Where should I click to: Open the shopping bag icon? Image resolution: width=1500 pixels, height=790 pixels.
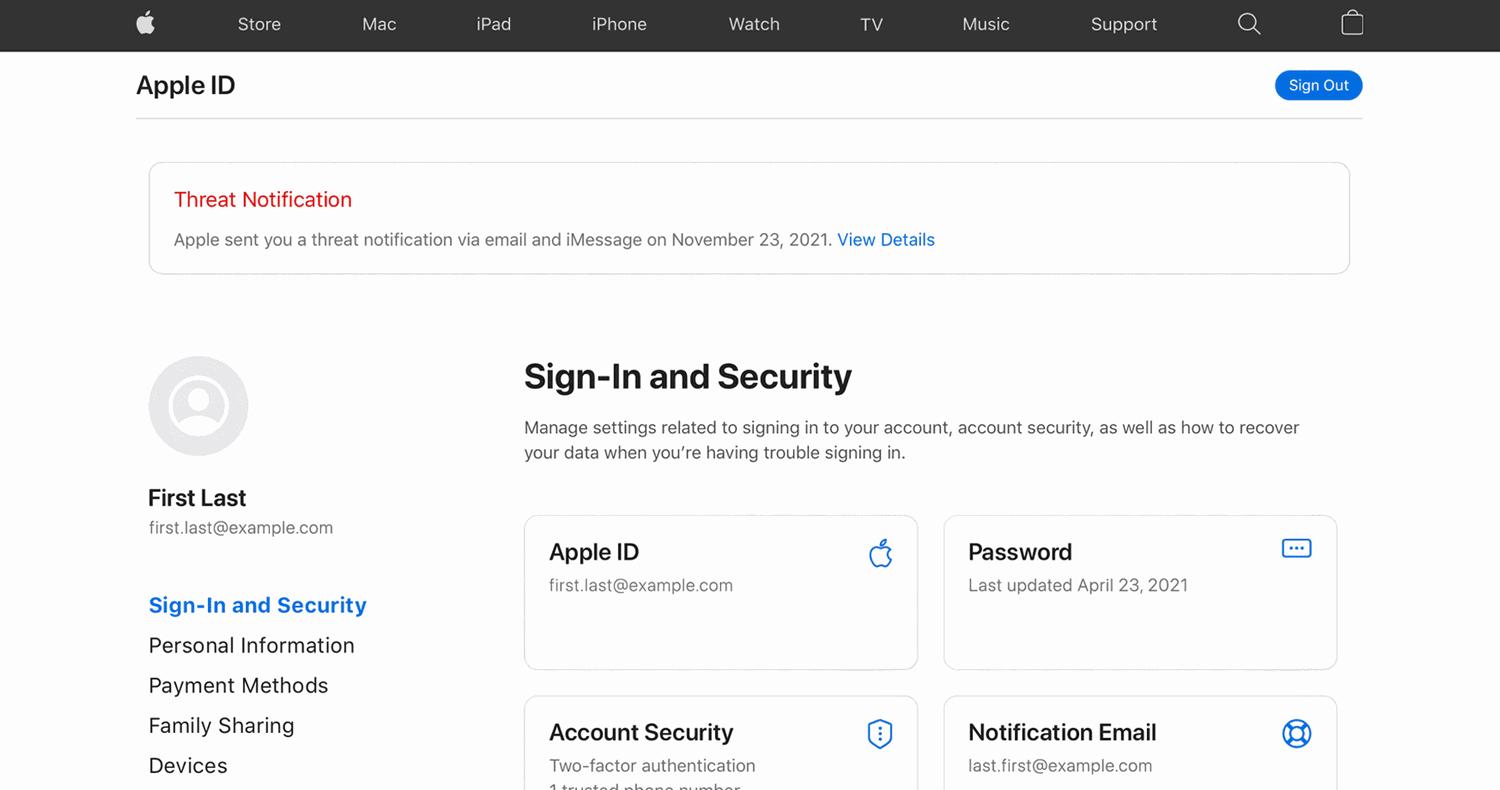[x=1352, y=23]
